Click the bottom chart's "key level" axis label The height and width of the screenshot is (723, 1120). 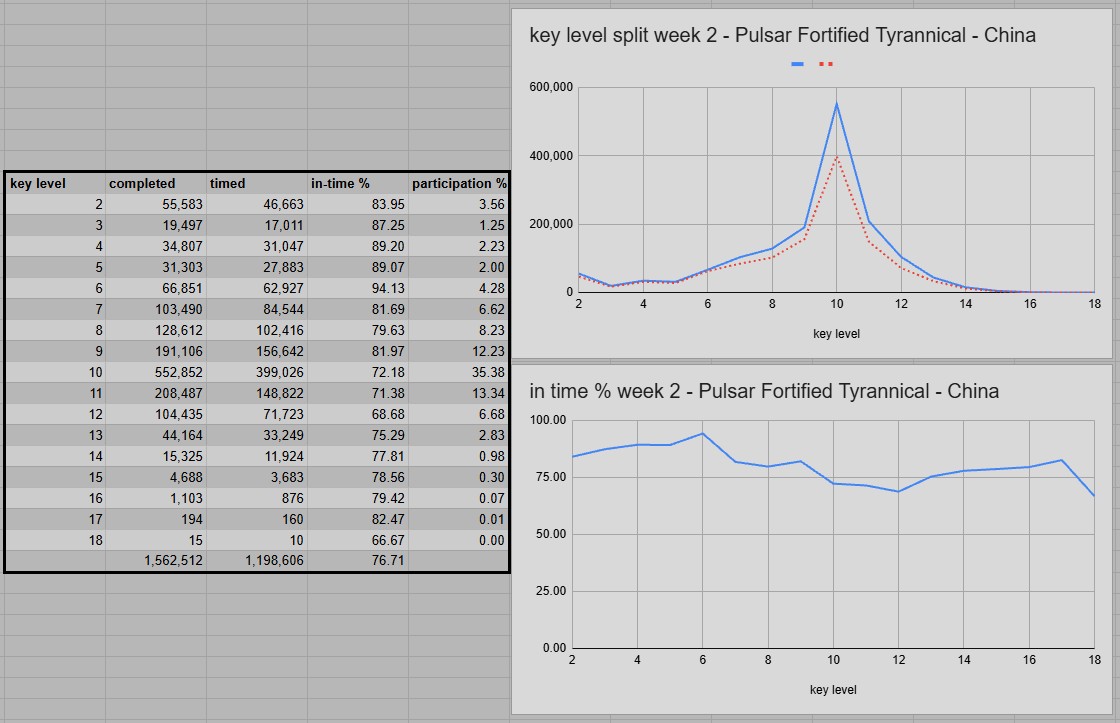(833, 689)
